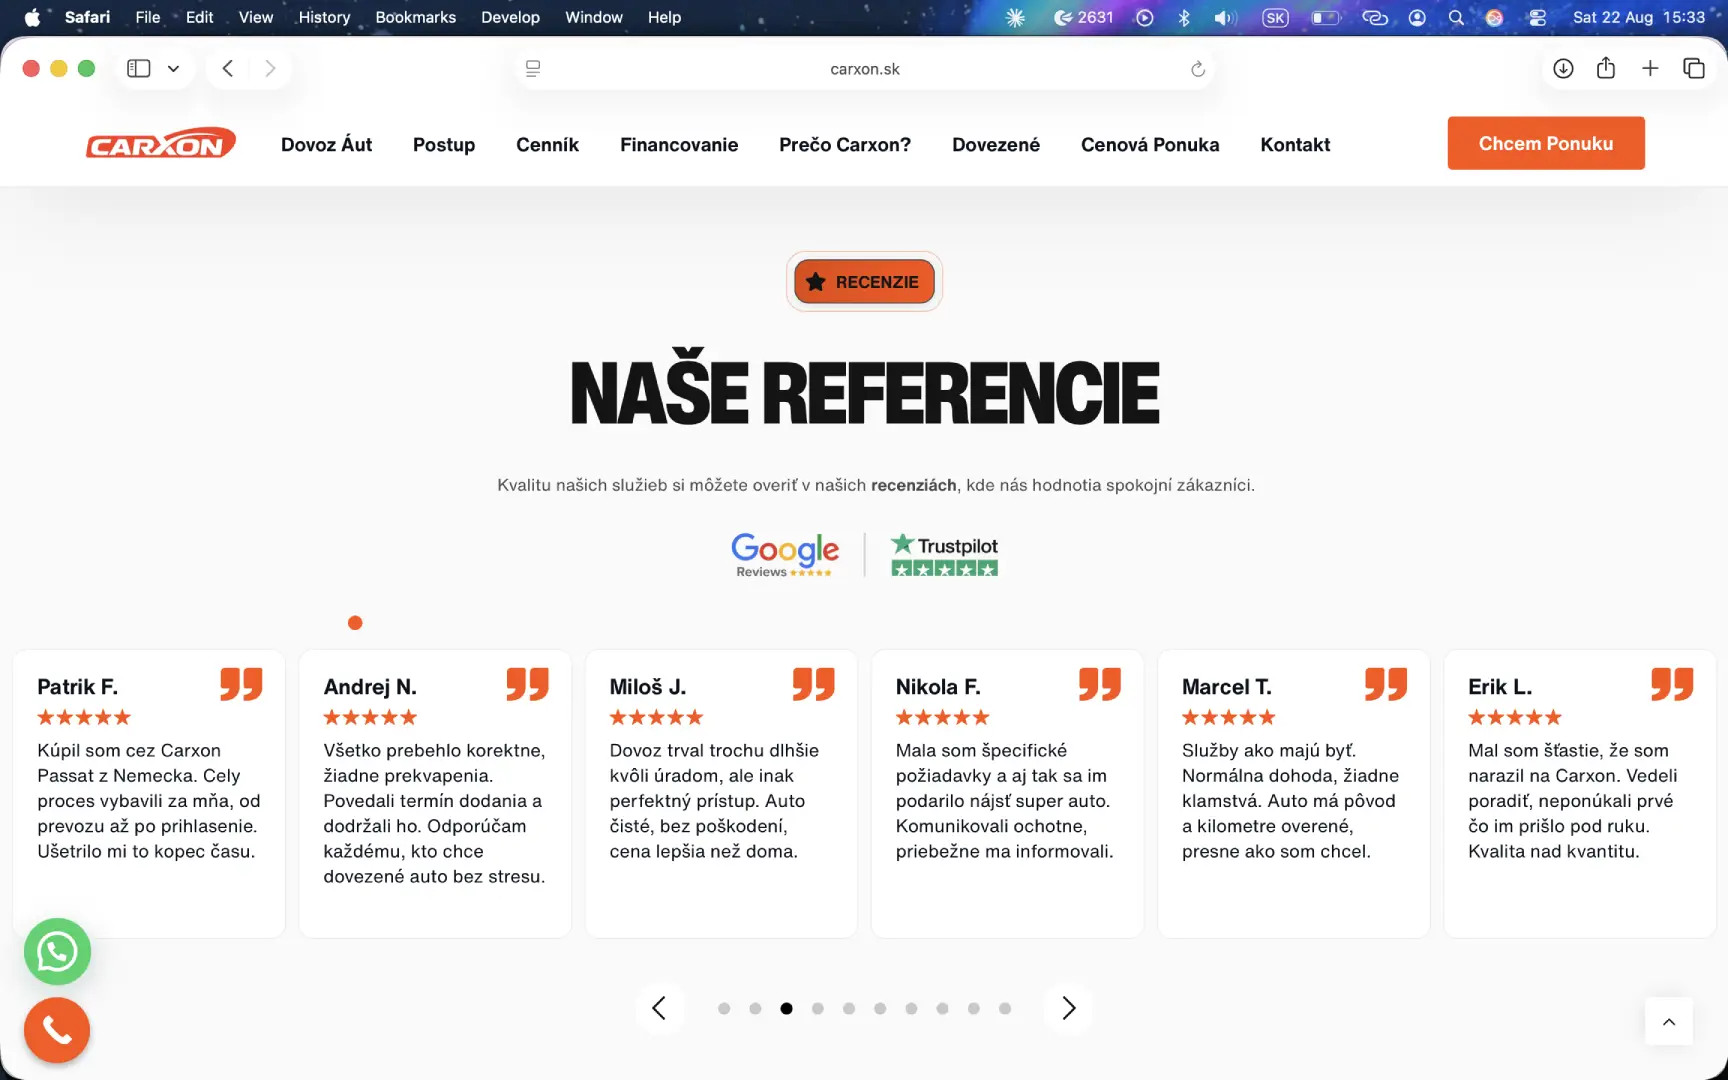Viewport: 1728px width, 1080px height.
Task: Open Google Reviews logo
Action: (785, 555)
